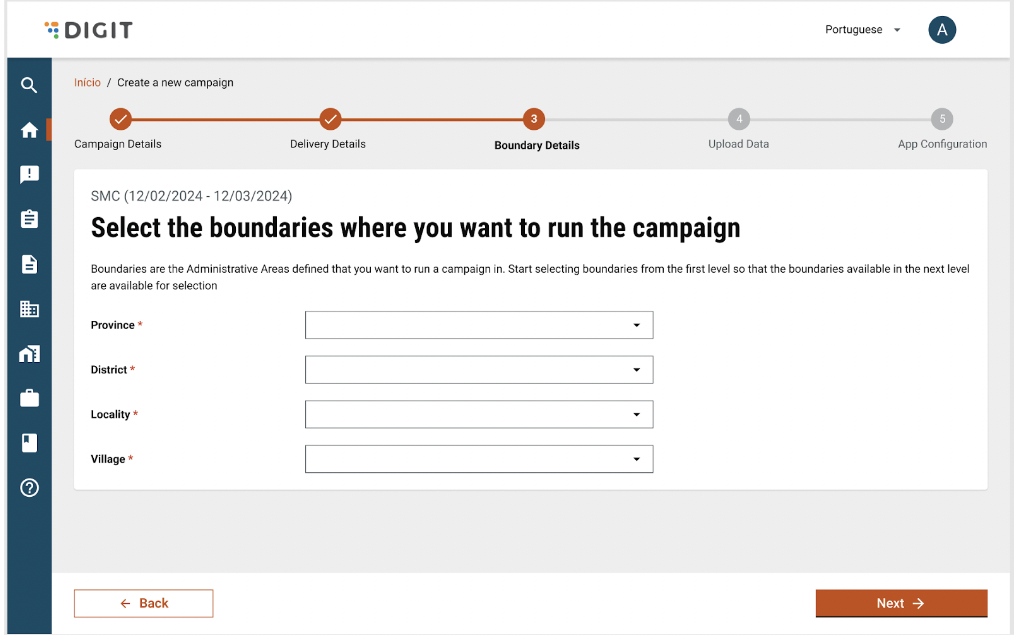Expand the Locality dropdown

pyautogui.click(x=479, y=414)
